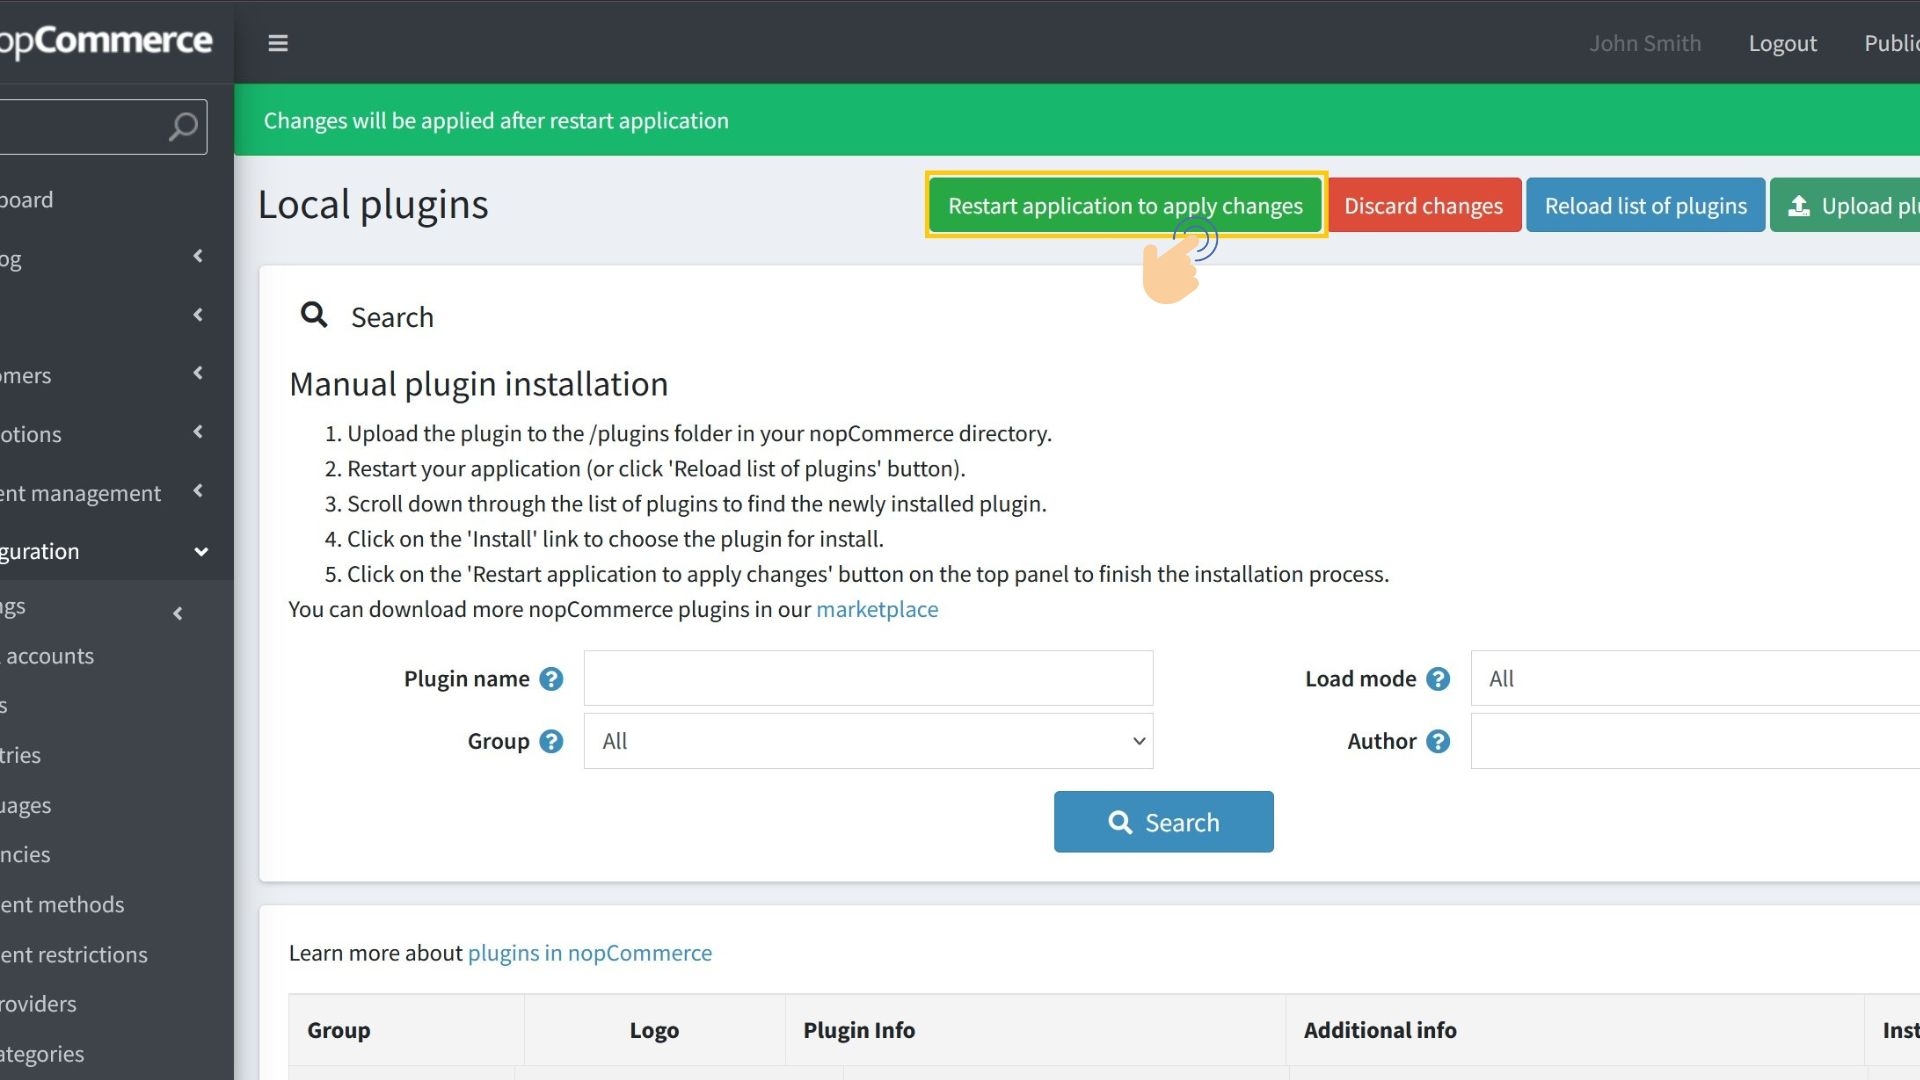
Task: Open the Stores sidebar item
Action: (4, 706)
